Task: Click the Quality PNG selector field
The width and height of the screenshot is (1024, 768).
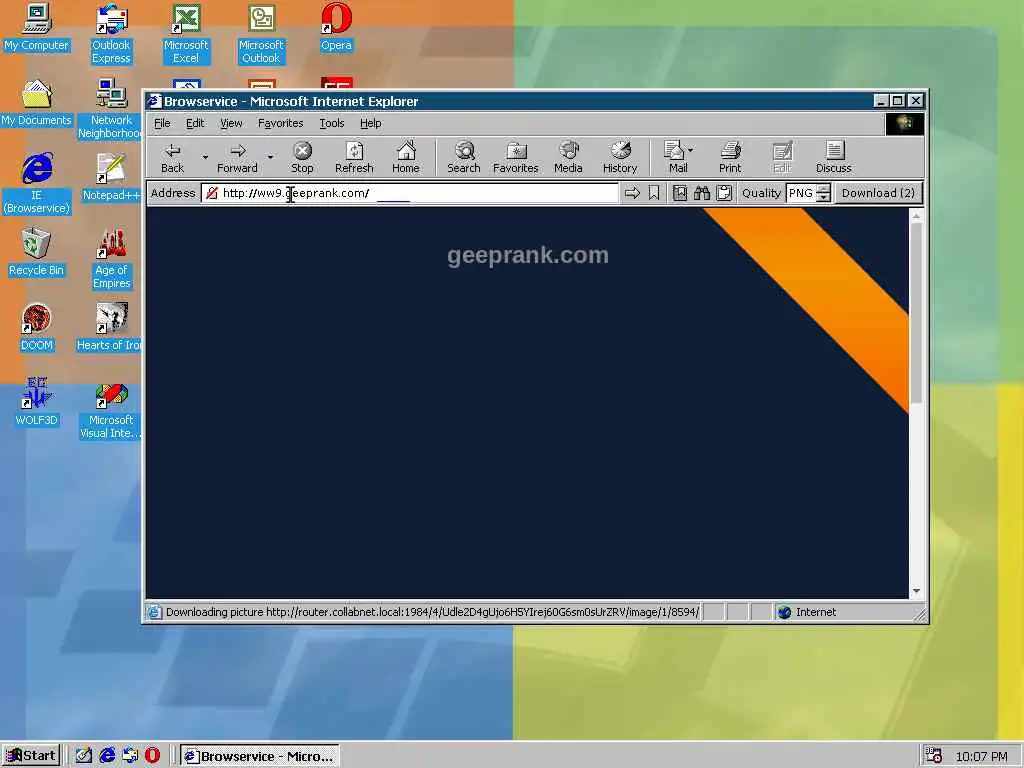Action: (801, 193)
